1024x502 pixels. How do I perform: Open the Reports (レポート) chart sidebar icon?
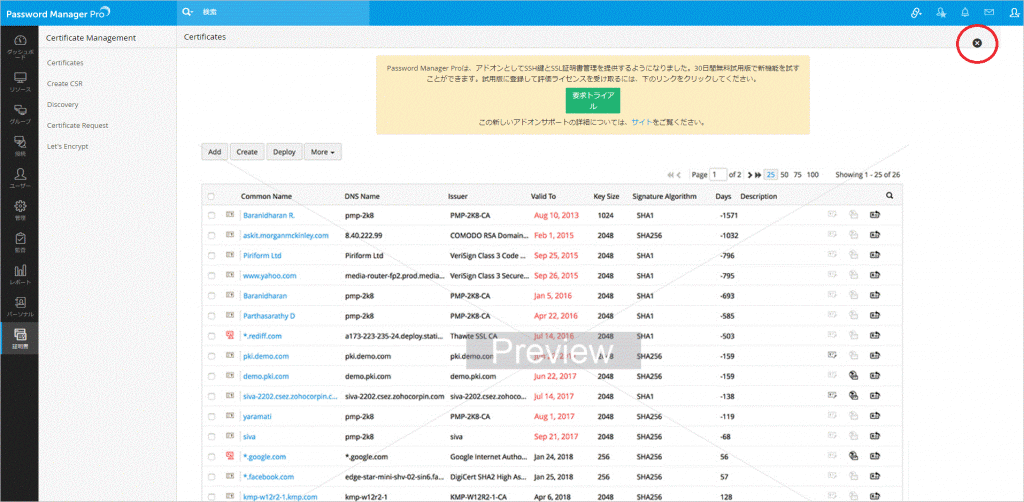click(x=19, y=274)
